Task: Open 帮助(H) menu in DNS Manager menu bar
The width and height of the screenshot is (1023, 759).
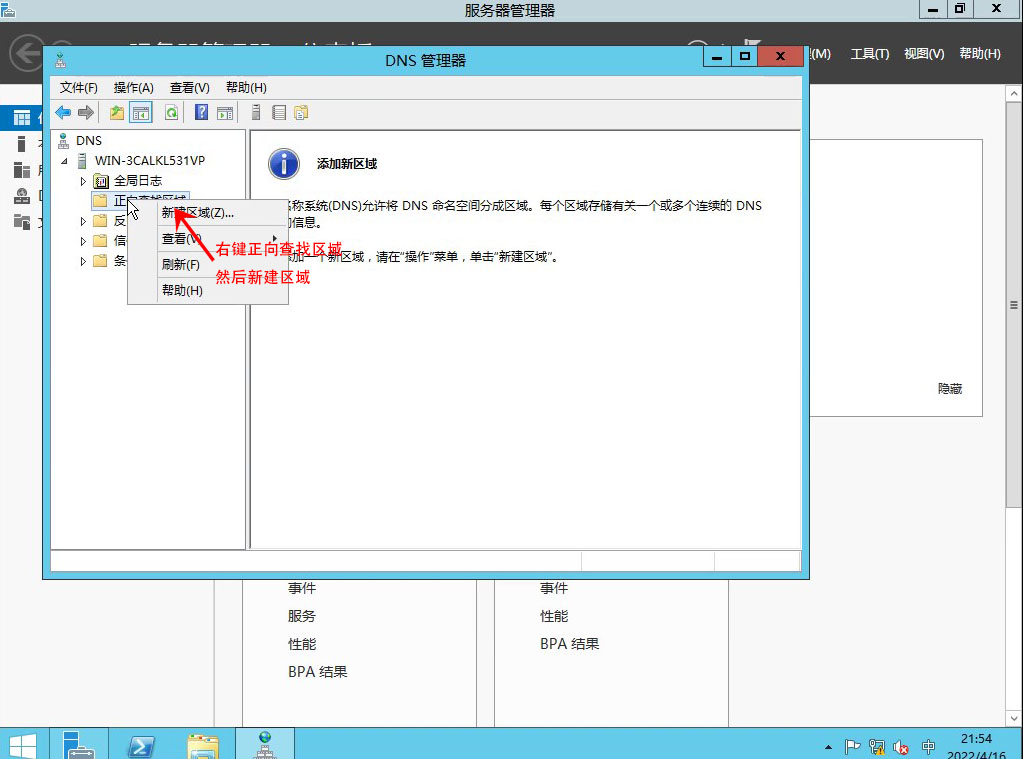Action: (x=246, y=87)
